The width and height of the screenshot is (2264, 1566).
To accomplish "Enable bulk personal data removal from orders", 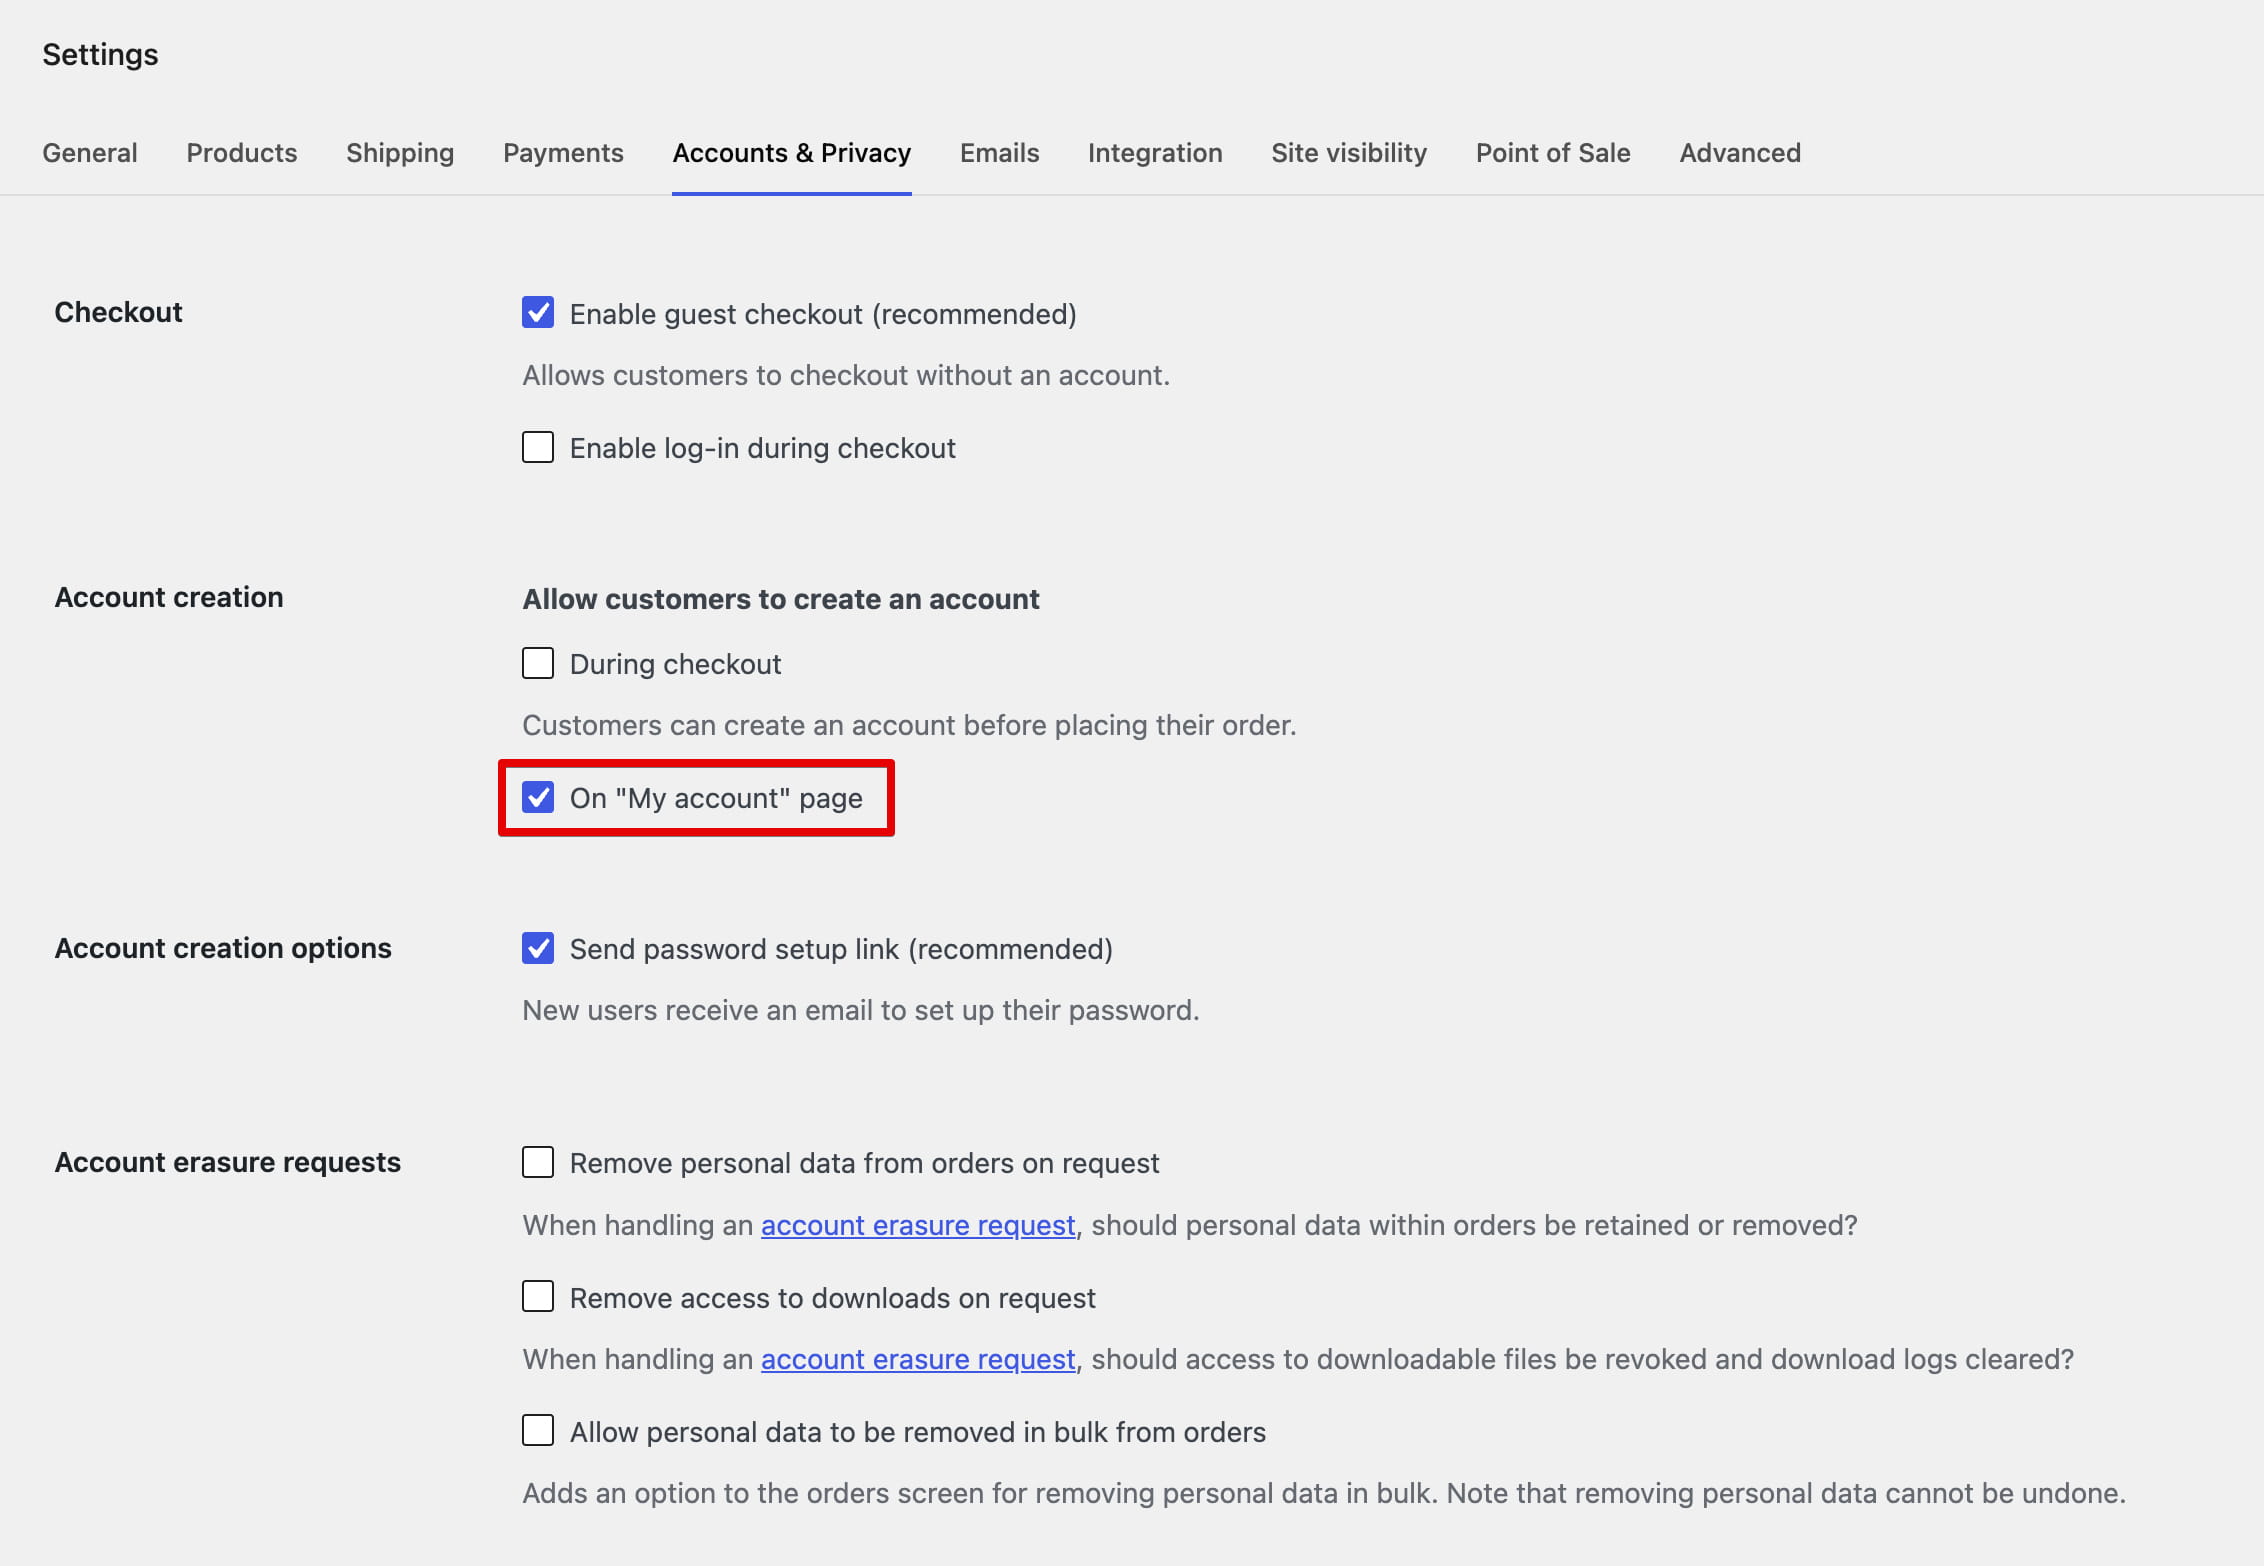I will tap(538, 1431).
